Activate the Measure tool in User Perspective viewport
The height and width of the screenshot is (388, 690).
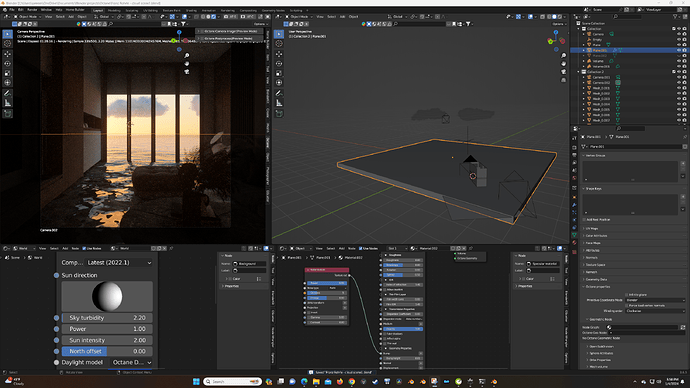click(279, 103)
